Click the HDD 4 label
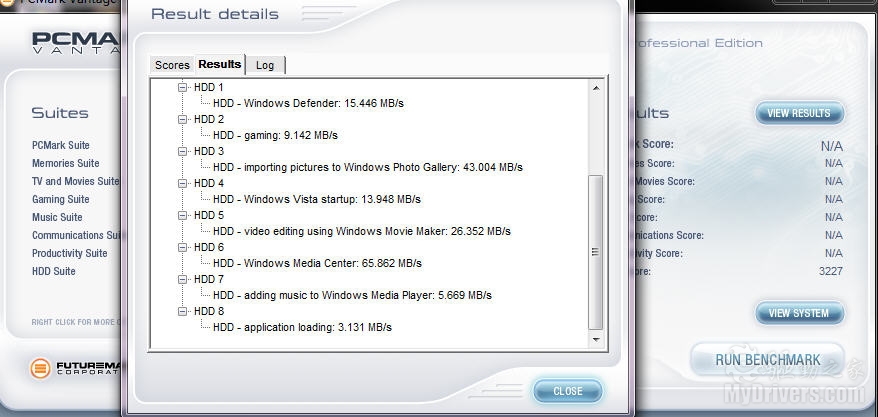The height and width of the screenshot is (417, 878). pyautogui.click(x=209, y=183)
